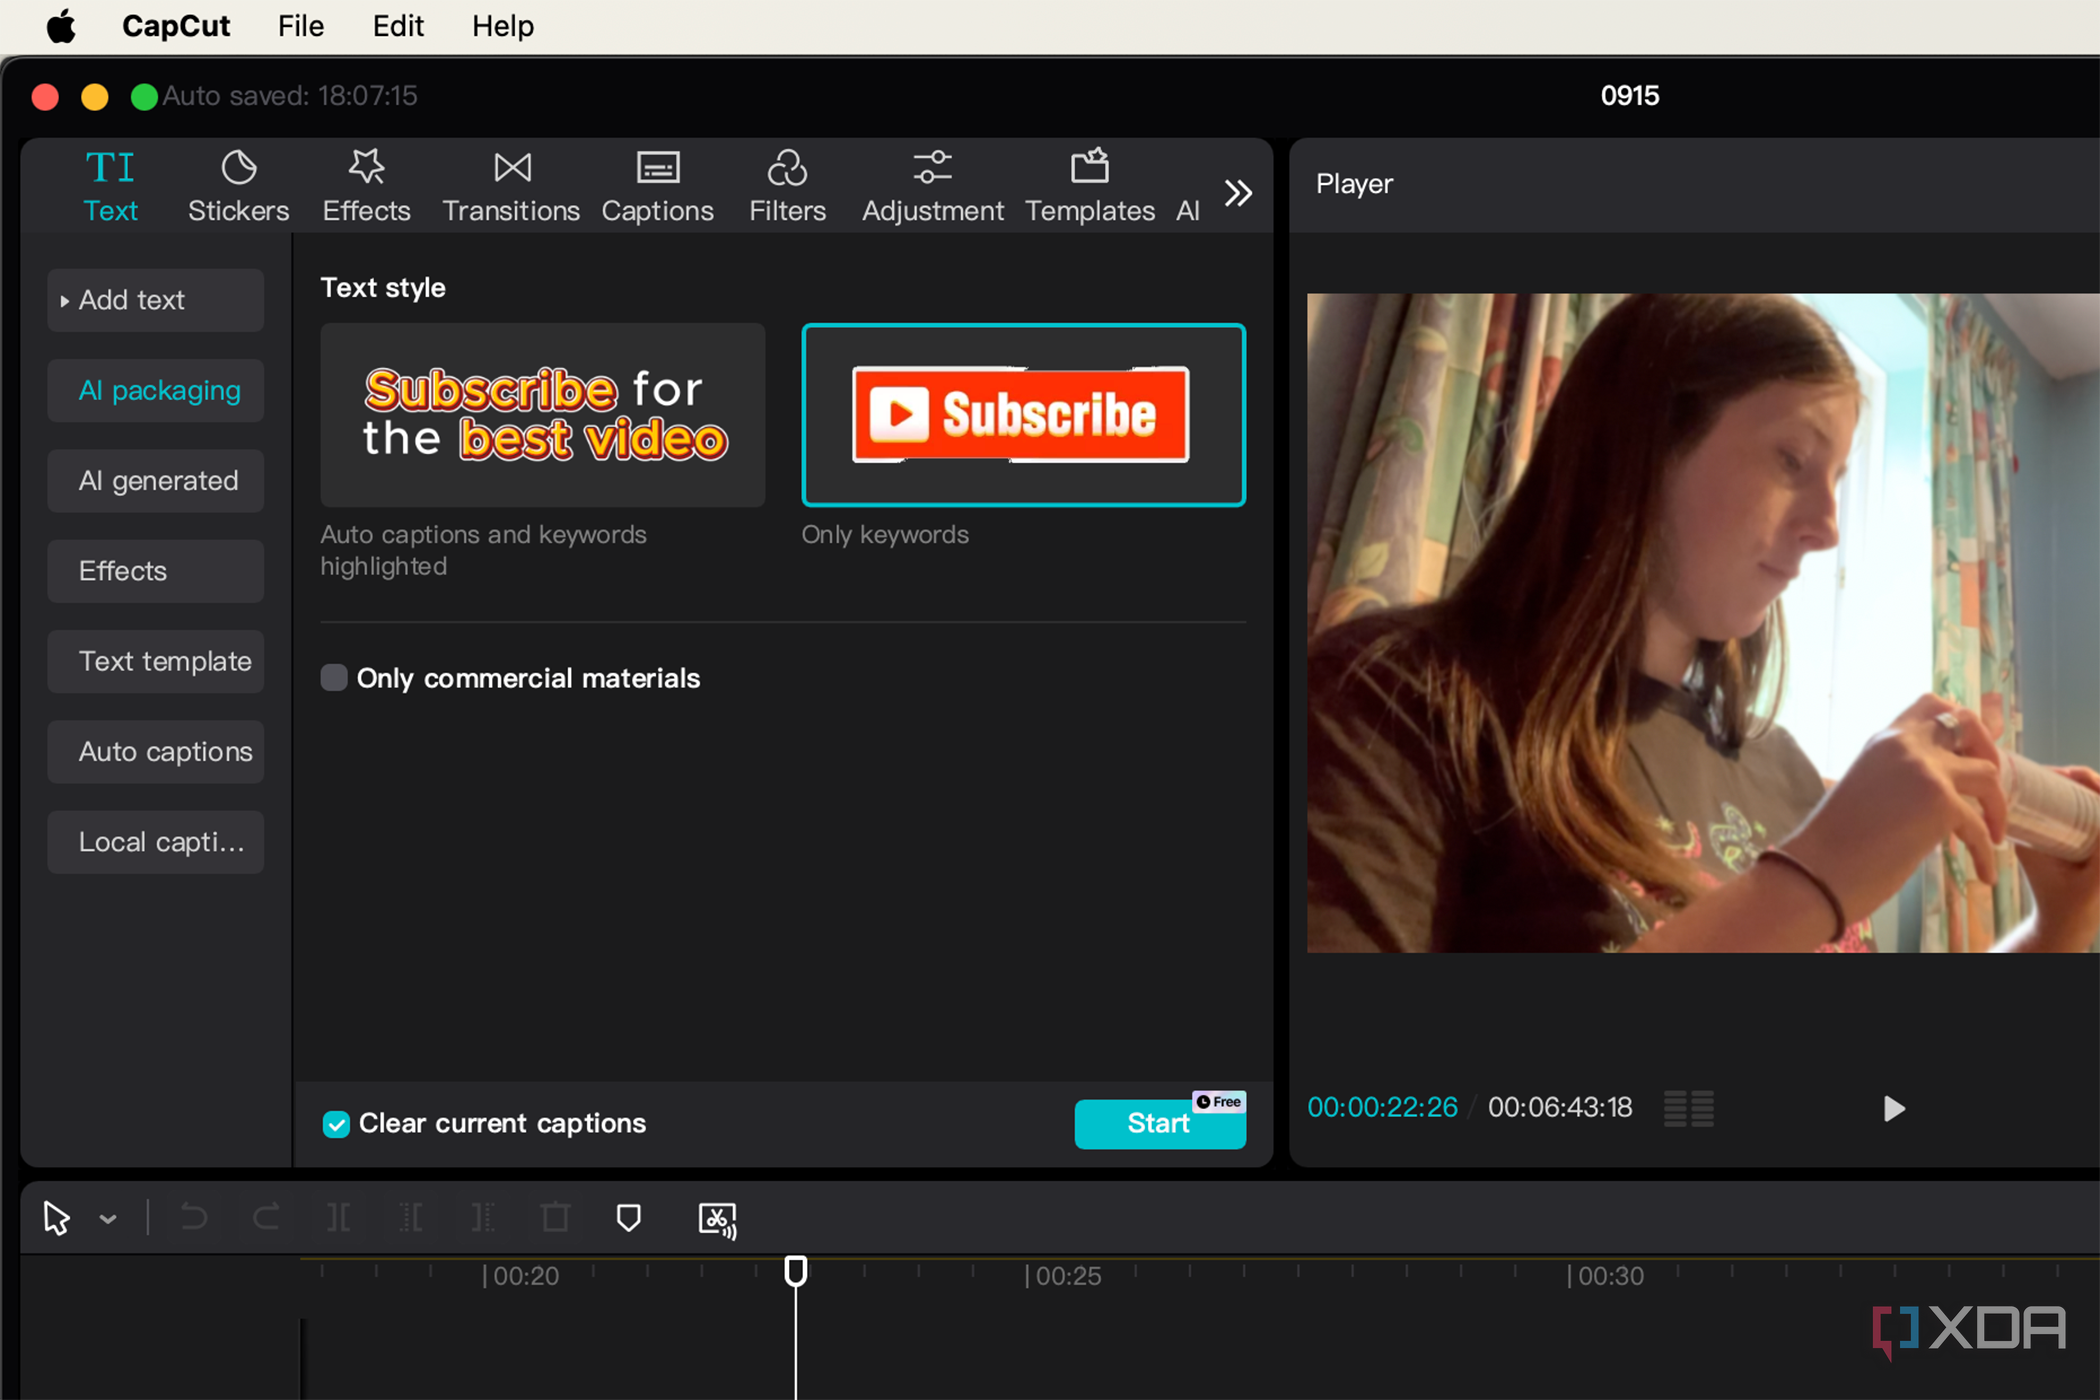The width and height of the screenshot is (2100, 1400).
Task: Open the CapCut app menu
Action: click(x=176, y=26)
